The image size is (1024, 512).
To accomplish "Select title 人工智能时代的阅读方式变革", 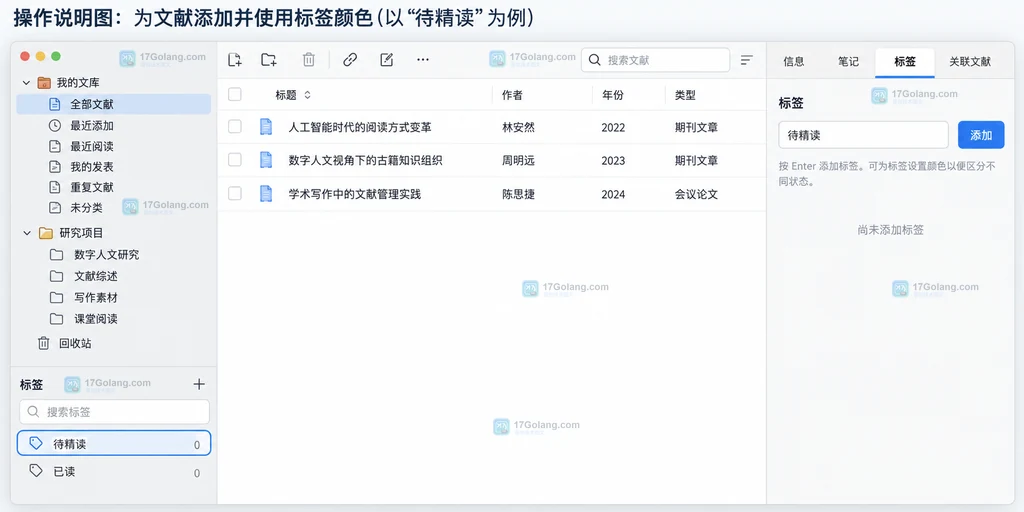I will 360,127.
